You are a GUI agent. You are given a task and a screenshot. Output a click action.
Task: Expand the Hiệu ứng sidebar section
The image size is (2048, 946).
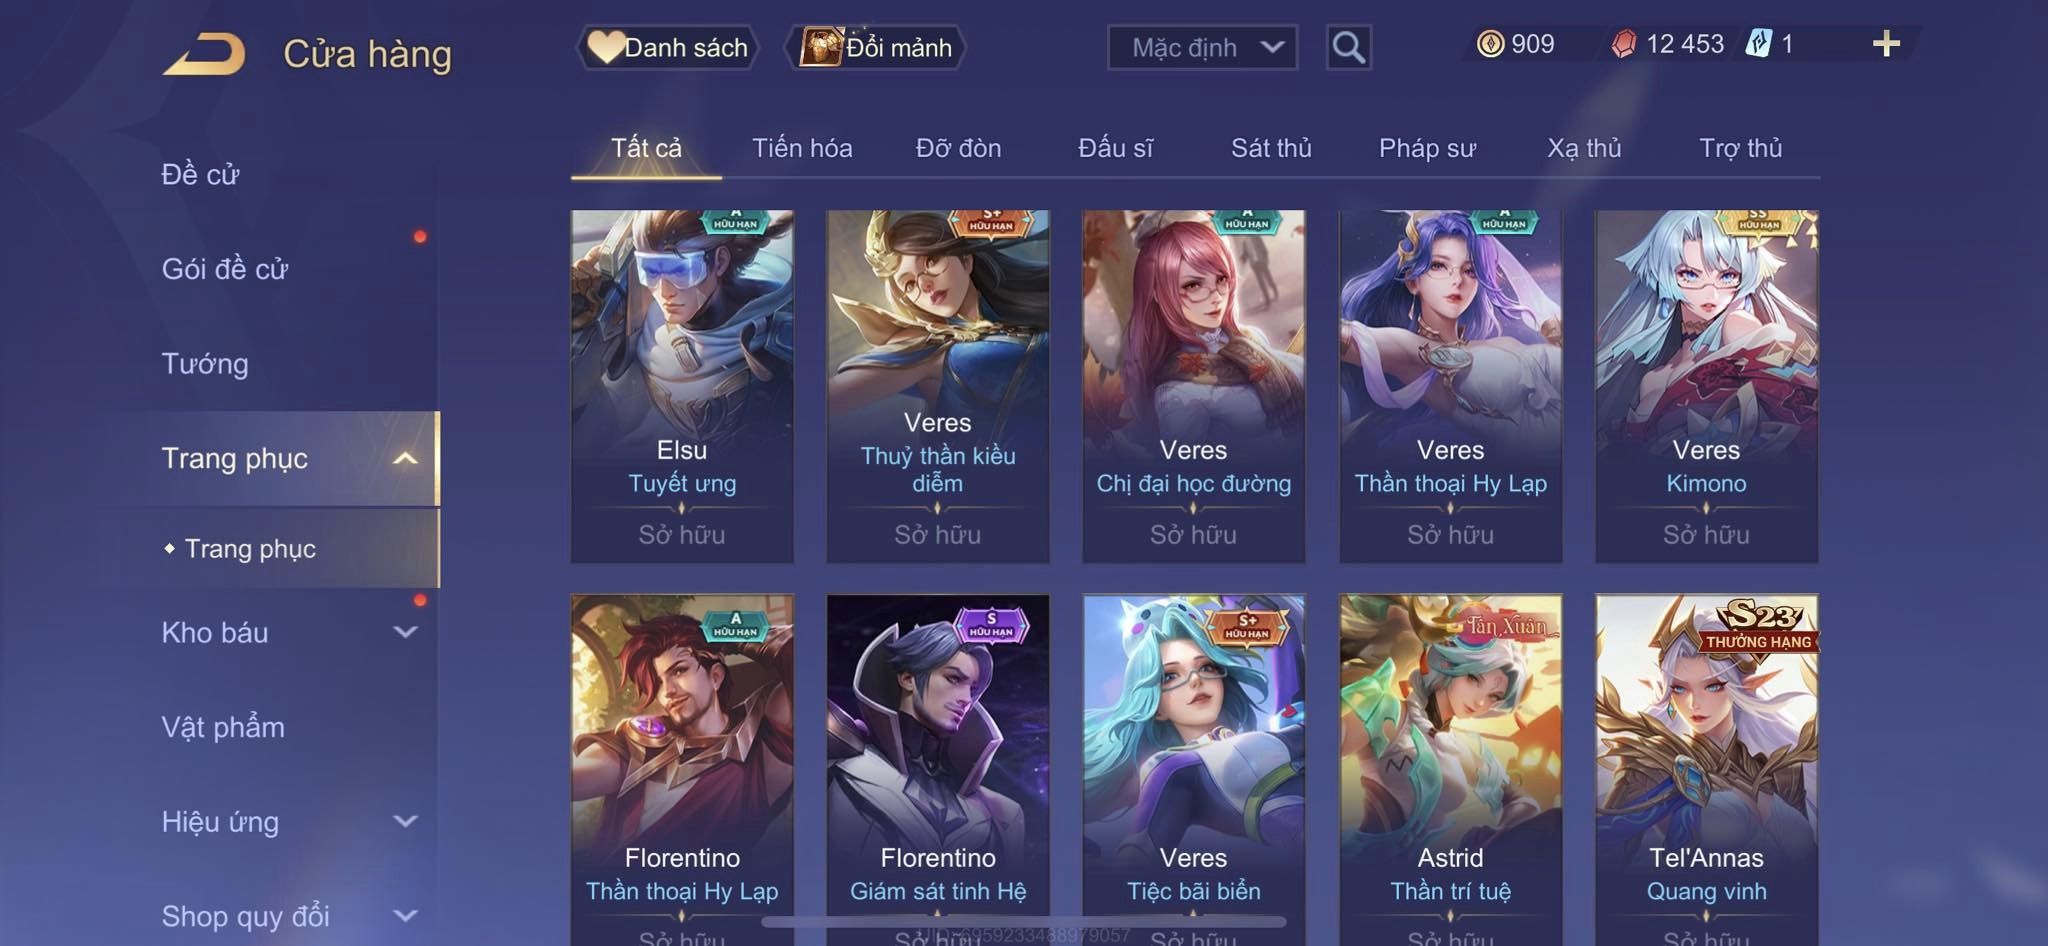point(405,821)
